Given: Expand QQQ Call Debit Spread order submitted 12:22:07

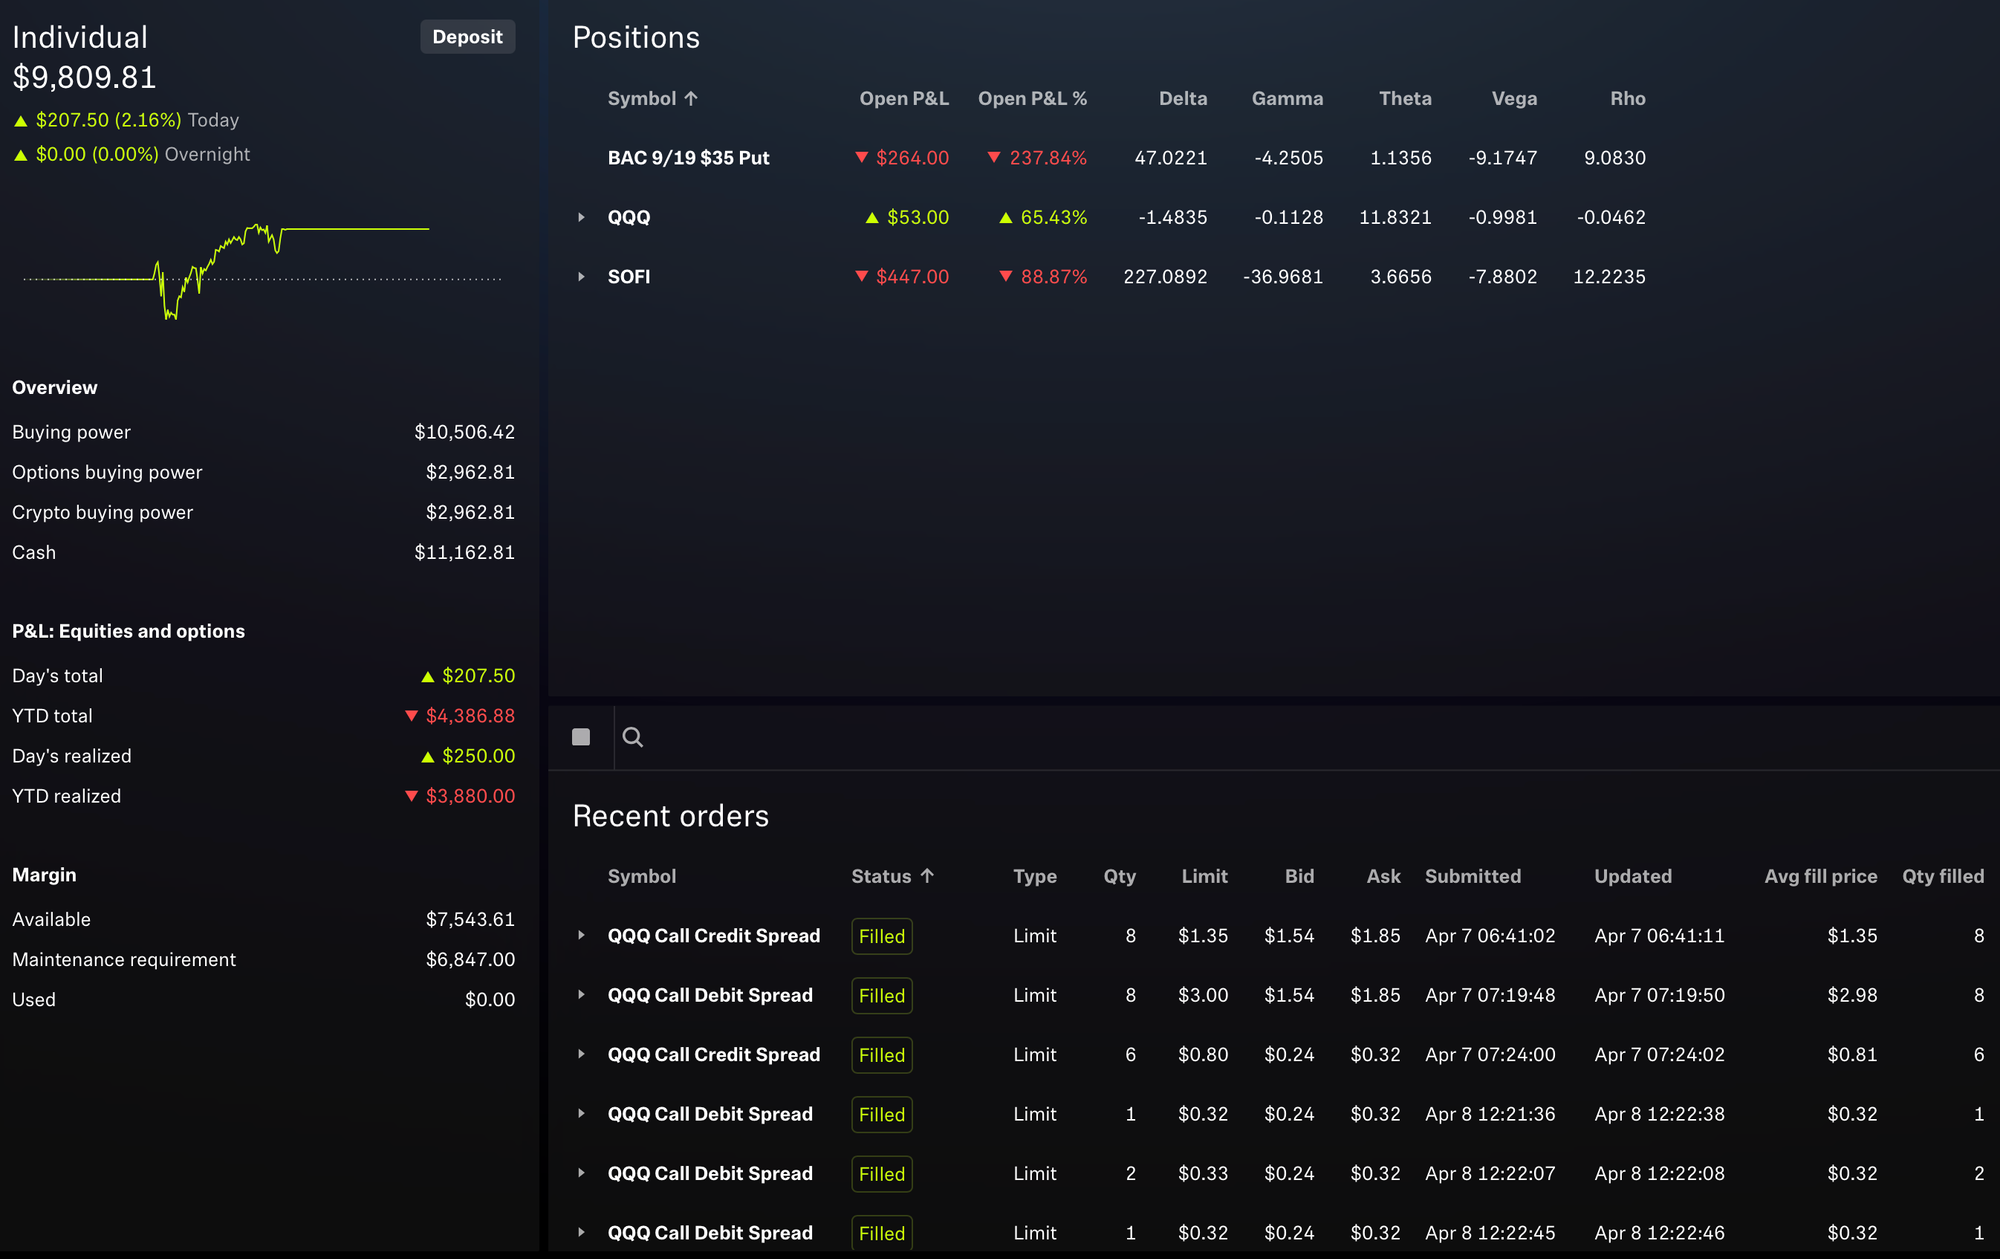Looking at the screenshot, I should (x=581, y=1173).
